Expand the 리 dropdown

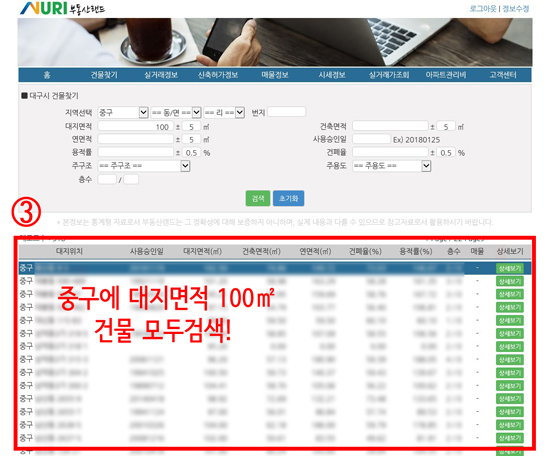click(224, 113)
